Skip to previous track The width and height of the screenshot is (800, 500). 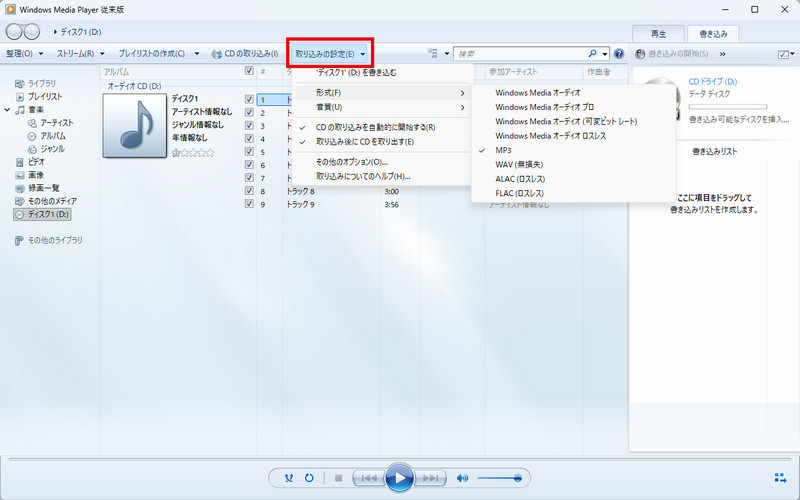[x=369, y=478]
